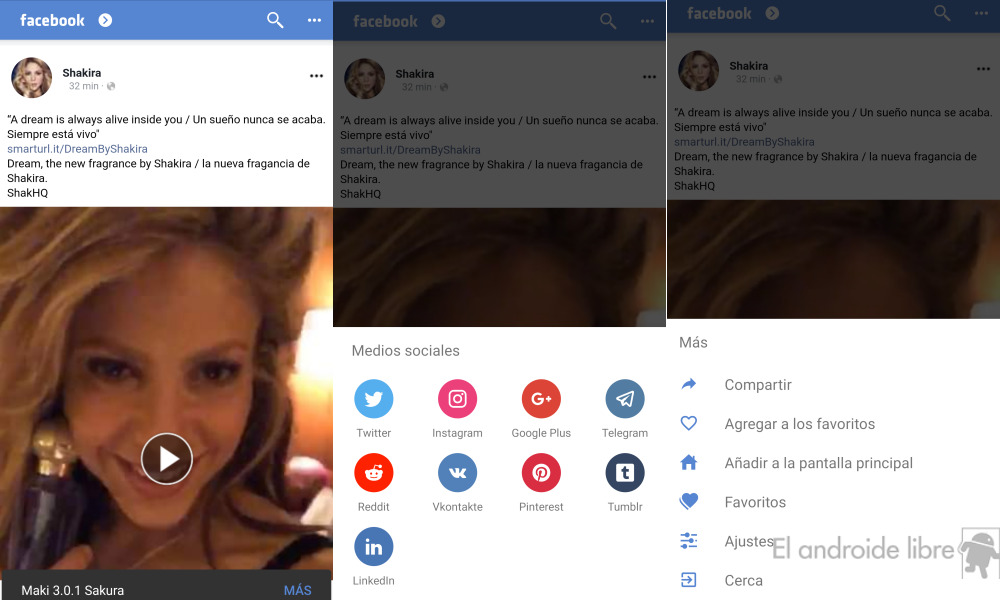
Task: Select the Google Plus icon
Action: tap(541, 399)
